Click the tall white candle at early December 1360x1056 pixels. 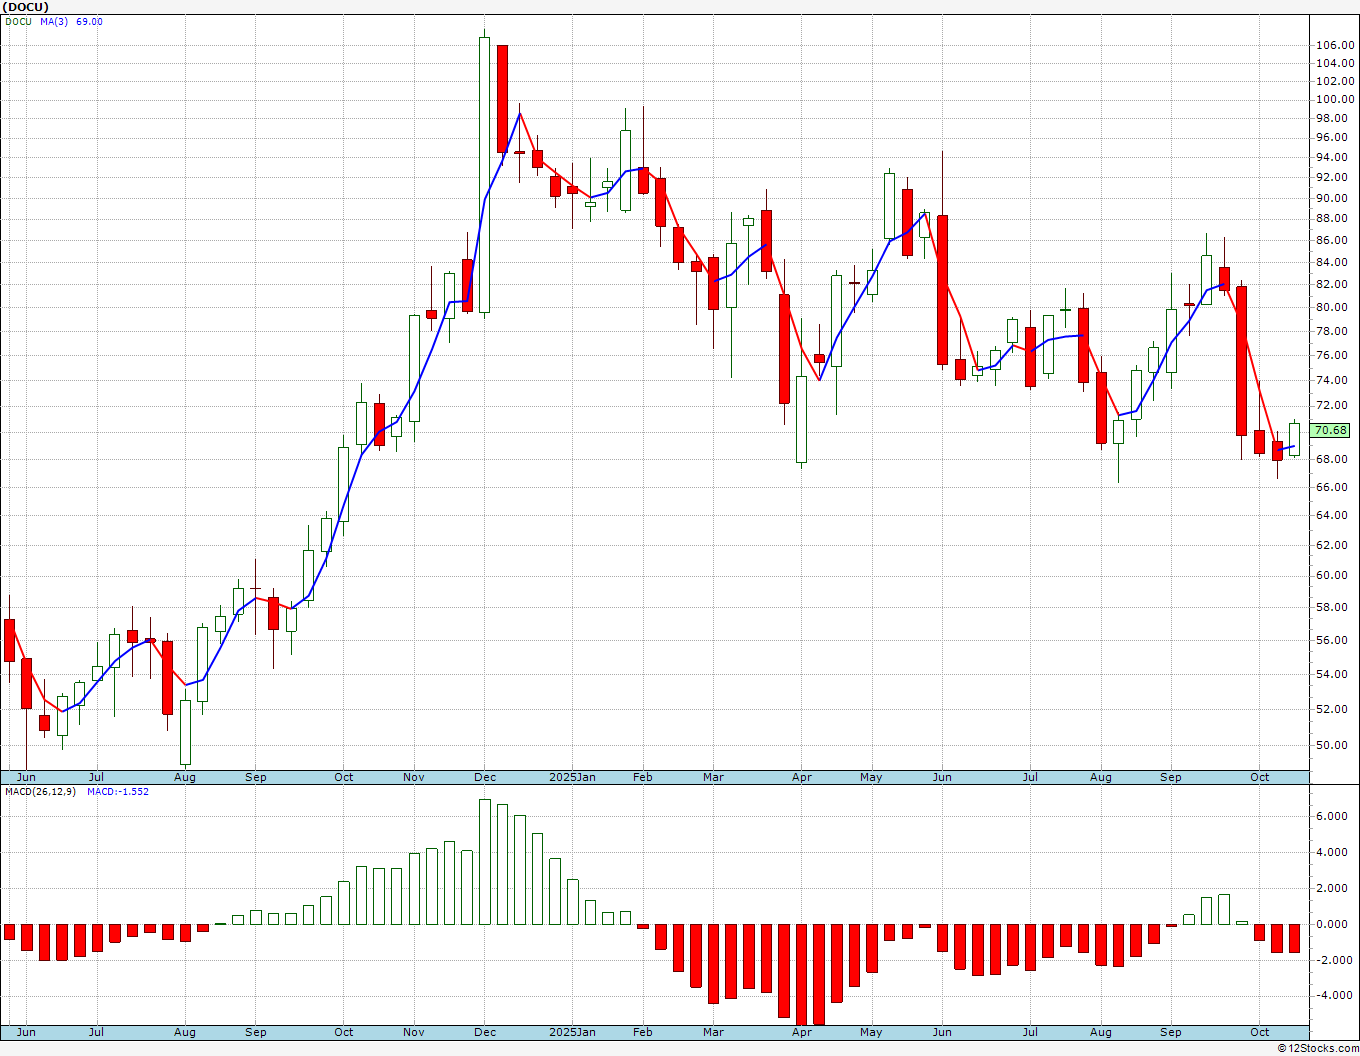pos(485,175)
